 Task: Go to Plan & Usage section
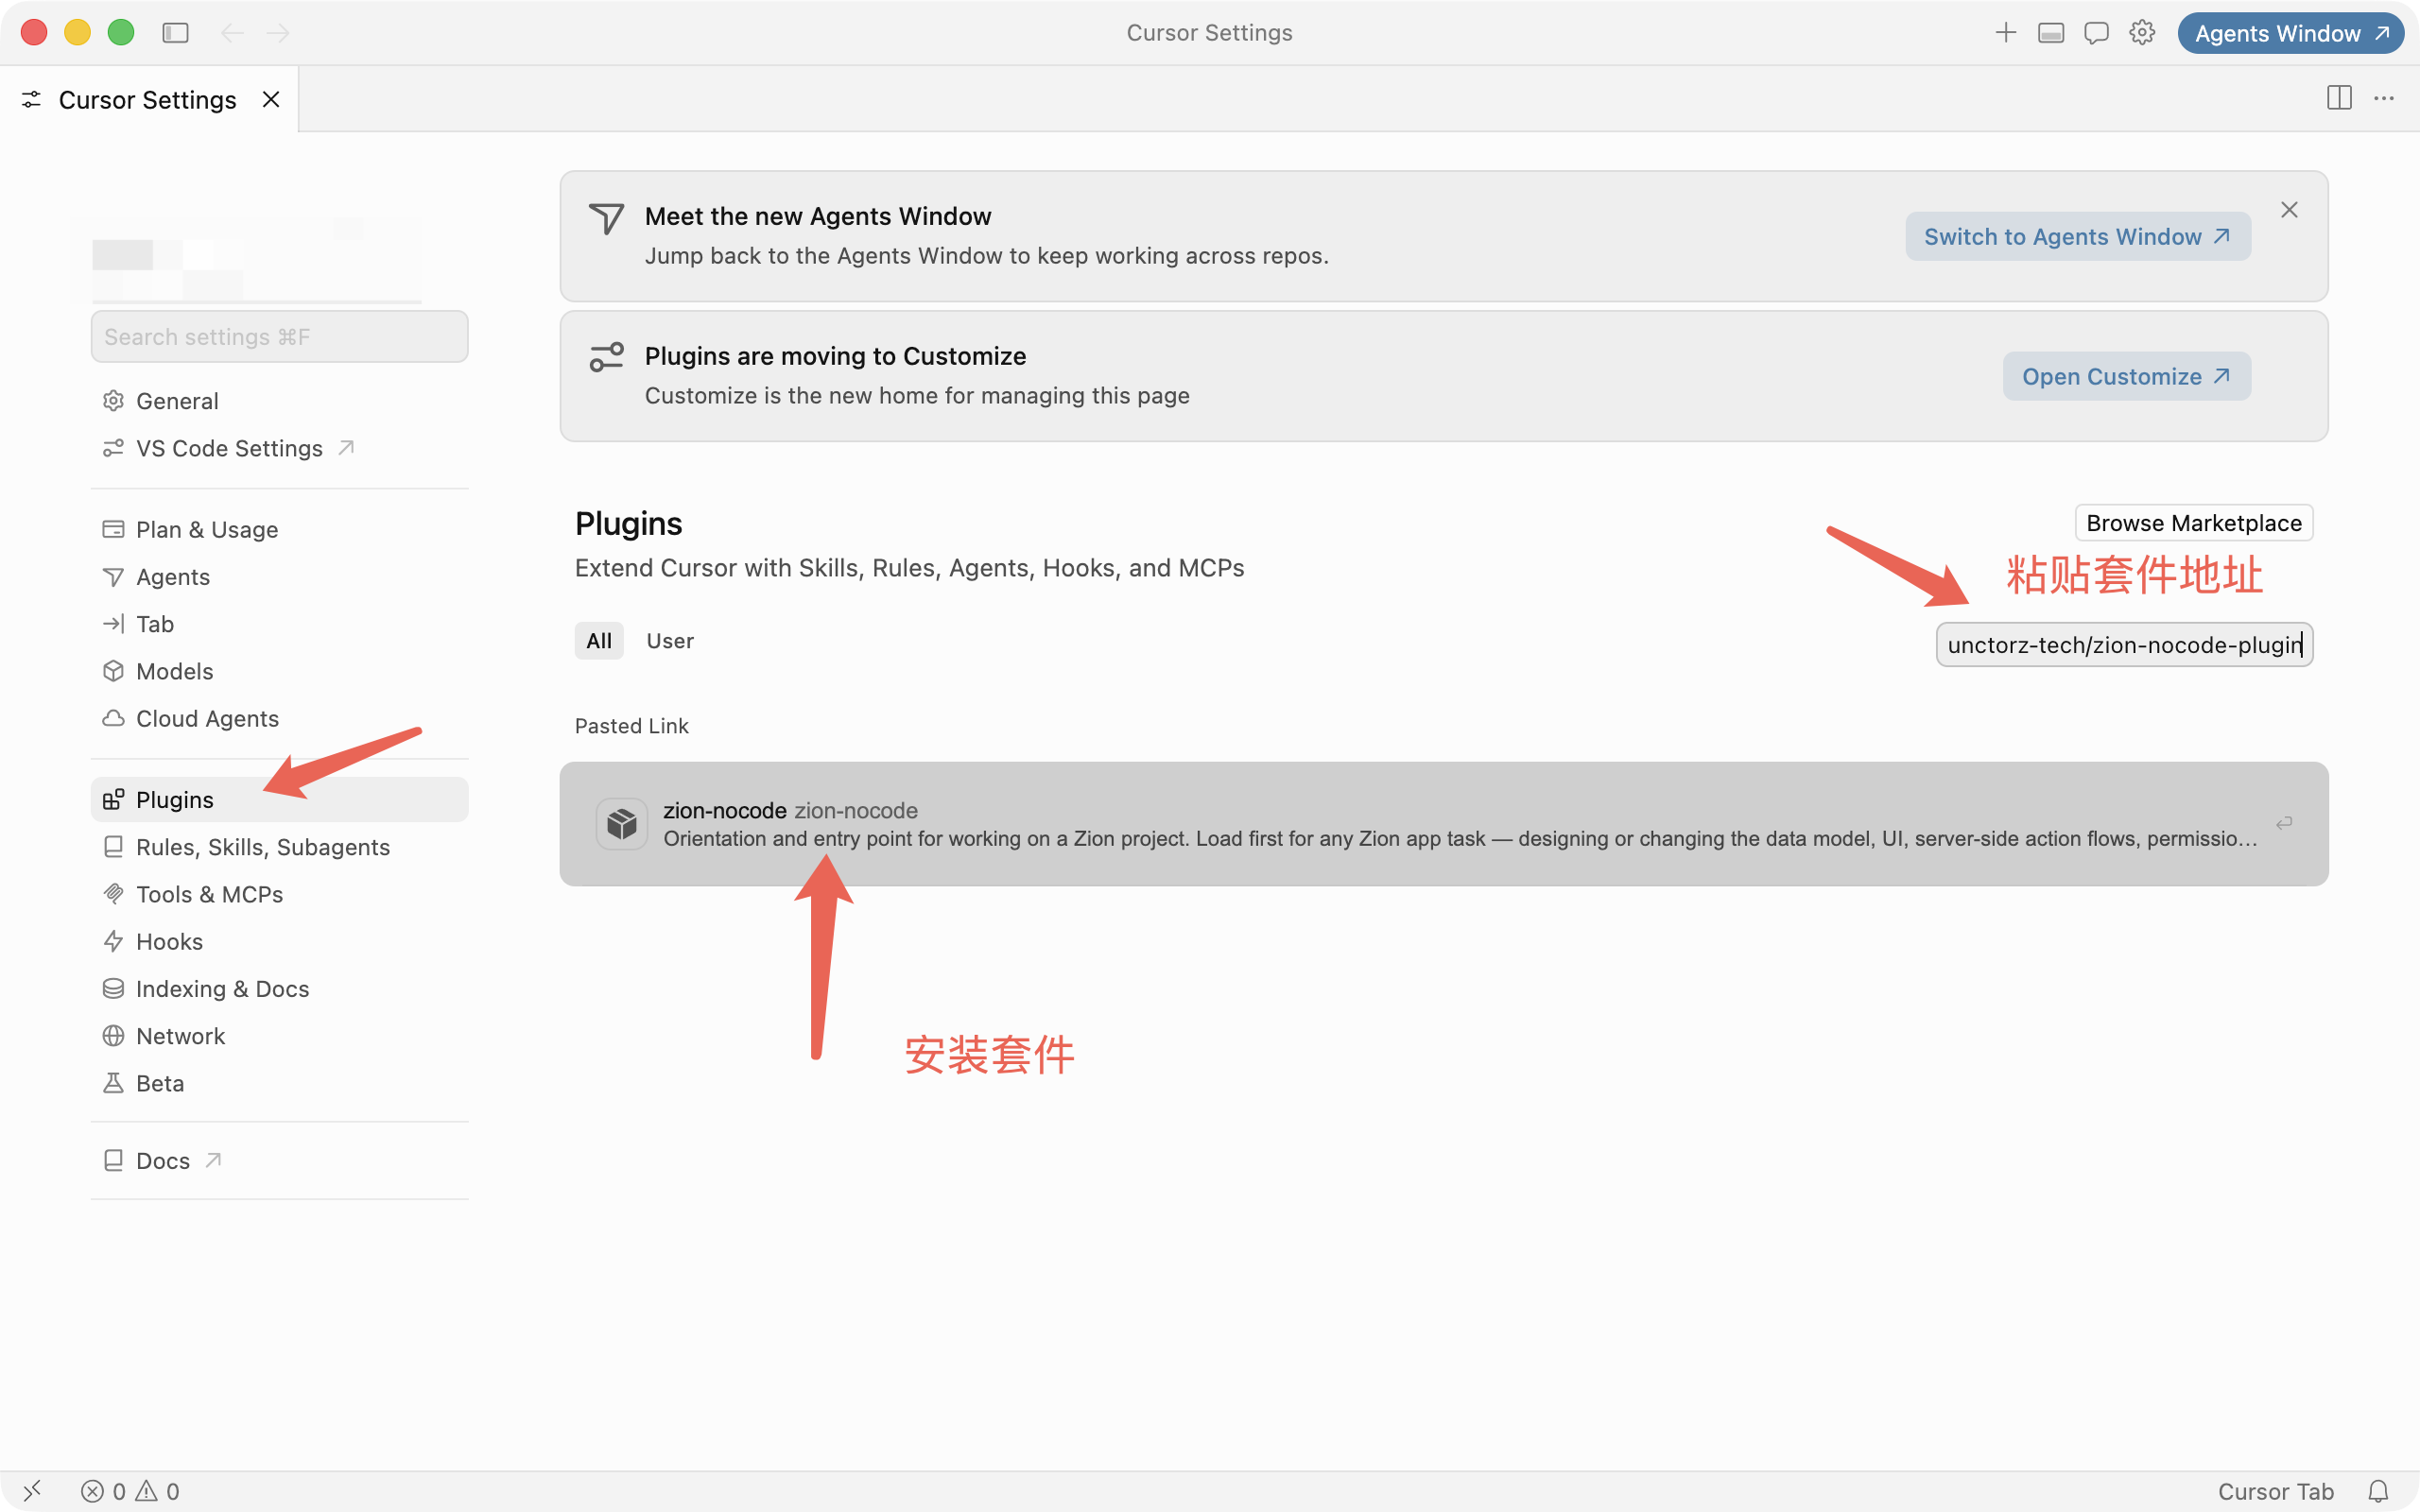pyautogui.click(x=279, y=529)
